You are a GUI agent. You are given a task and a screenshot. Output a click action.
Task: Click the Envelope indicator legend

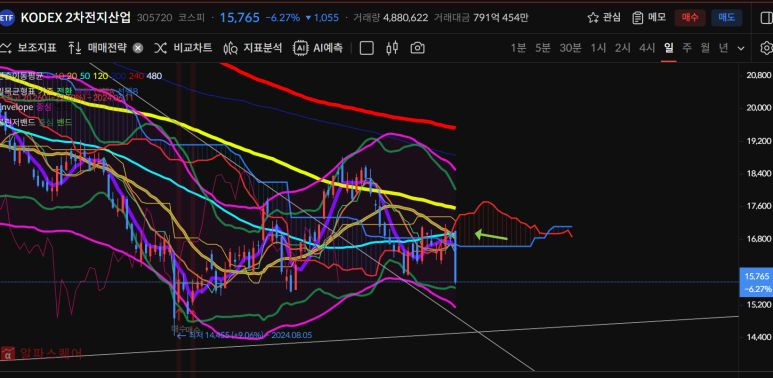pos(16,107)
